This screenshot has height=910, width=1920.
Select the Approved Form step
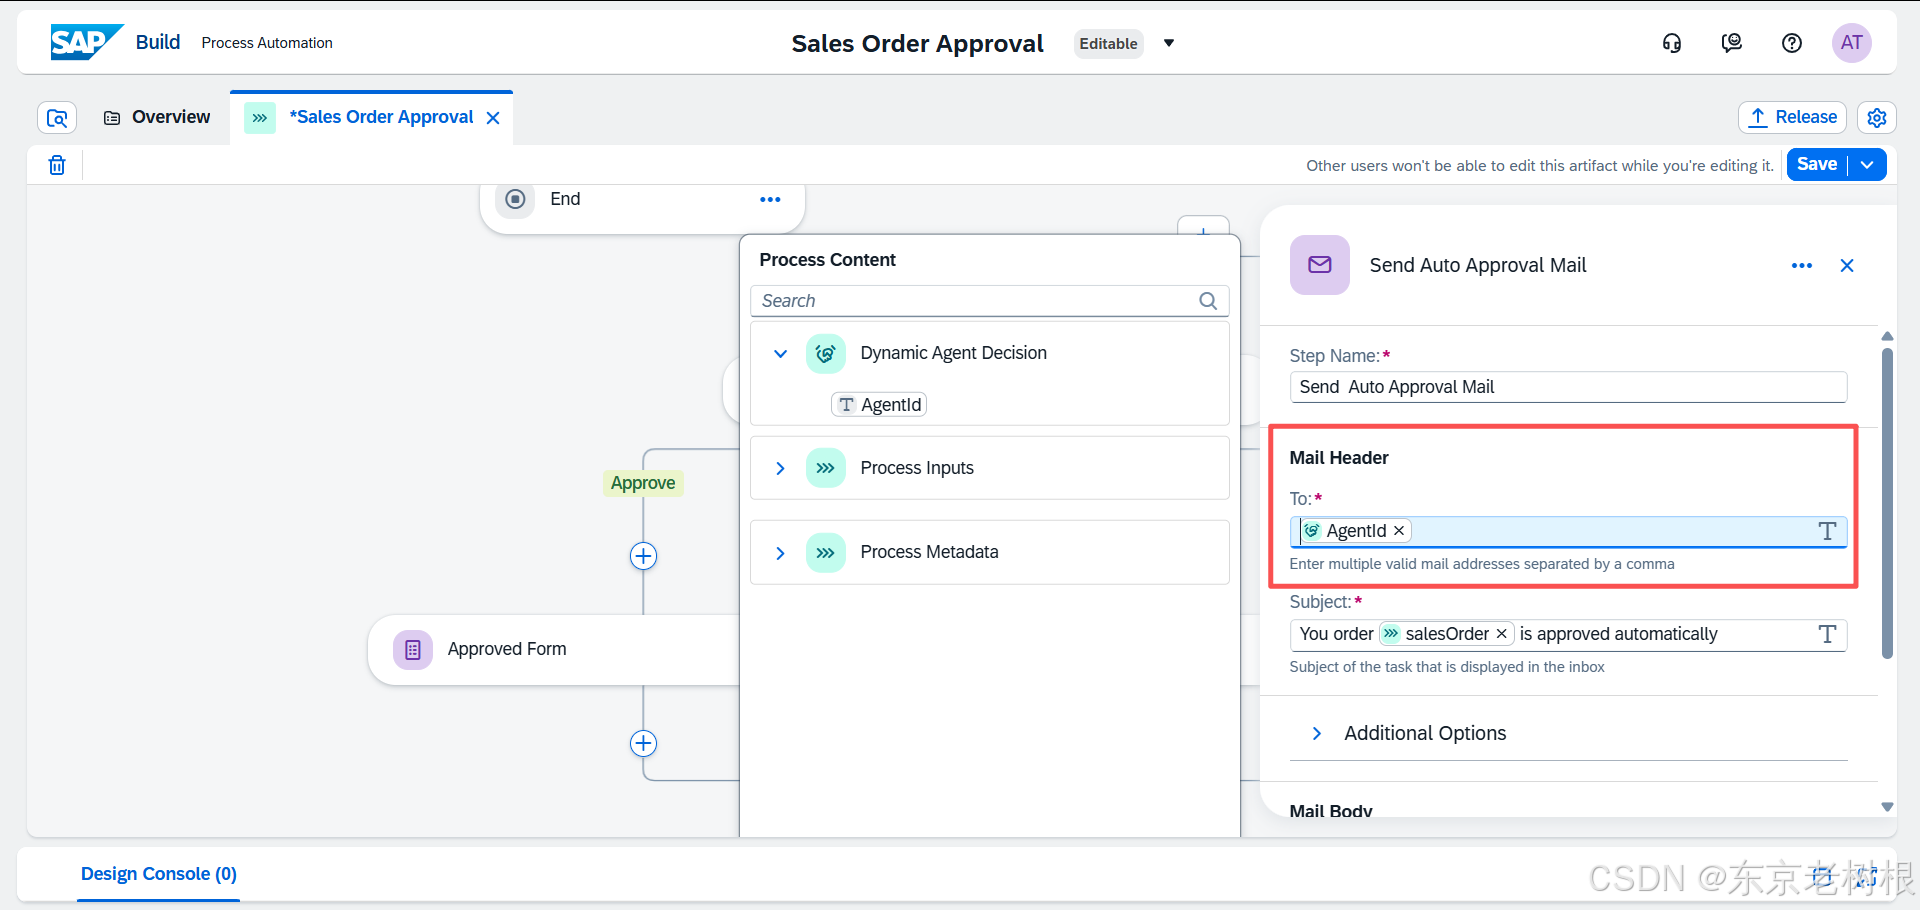tap(555, 650)
